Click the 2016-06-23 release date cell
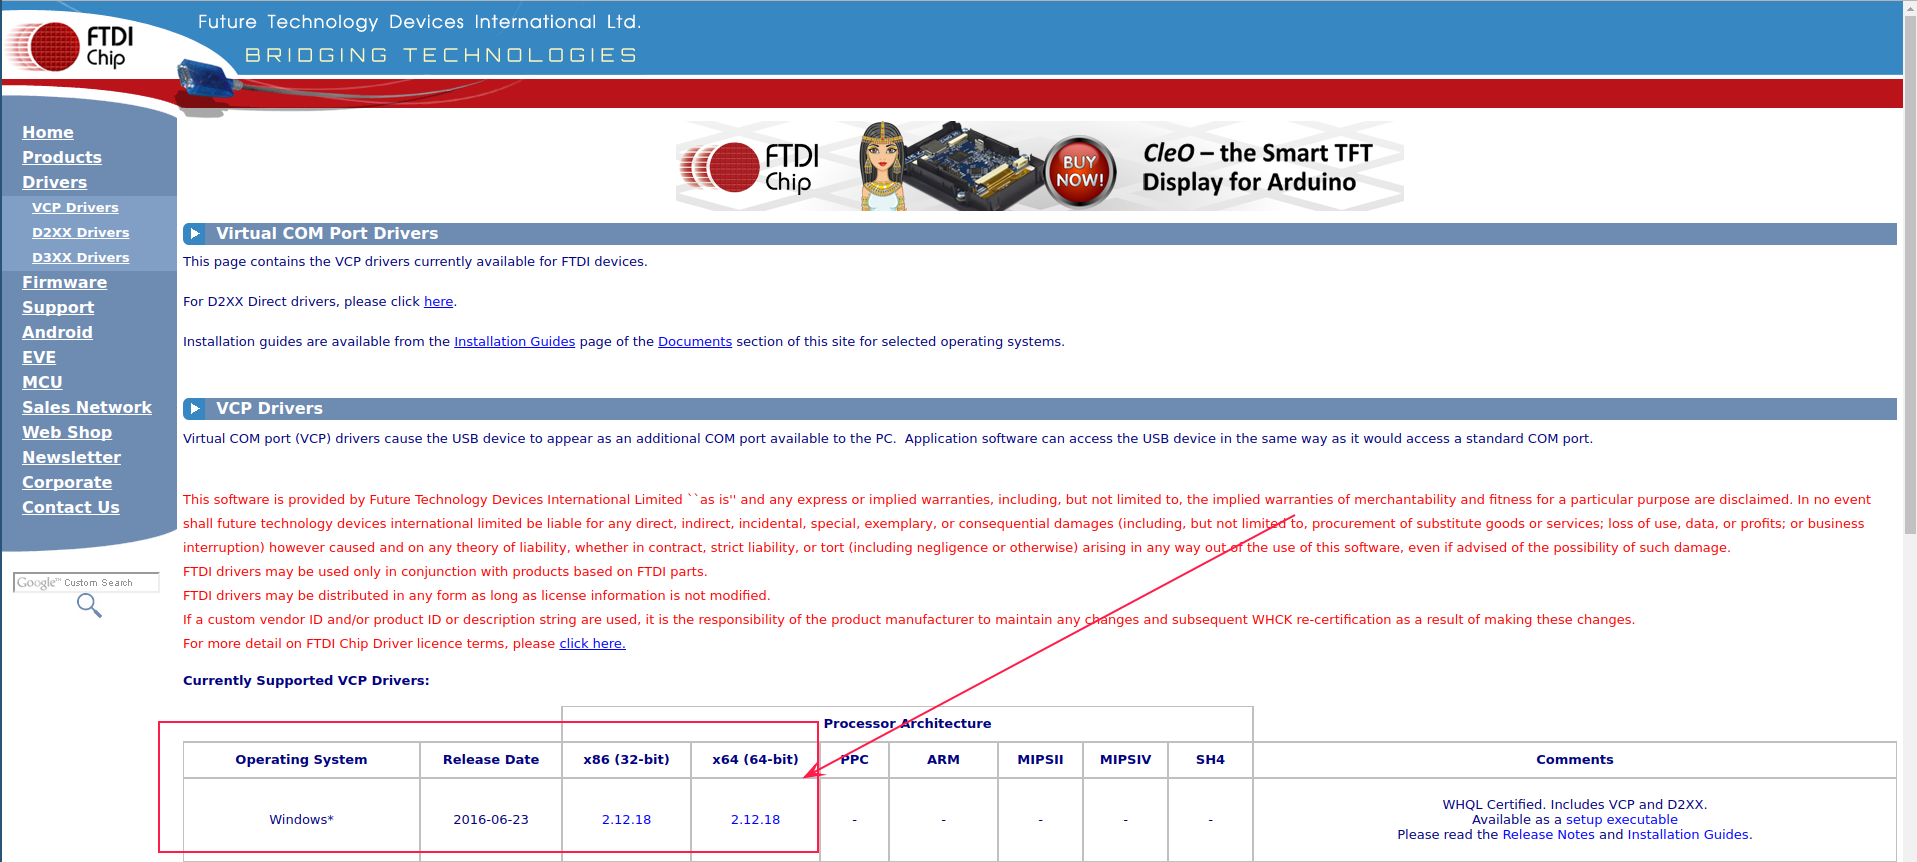 (x=491, y=819)
